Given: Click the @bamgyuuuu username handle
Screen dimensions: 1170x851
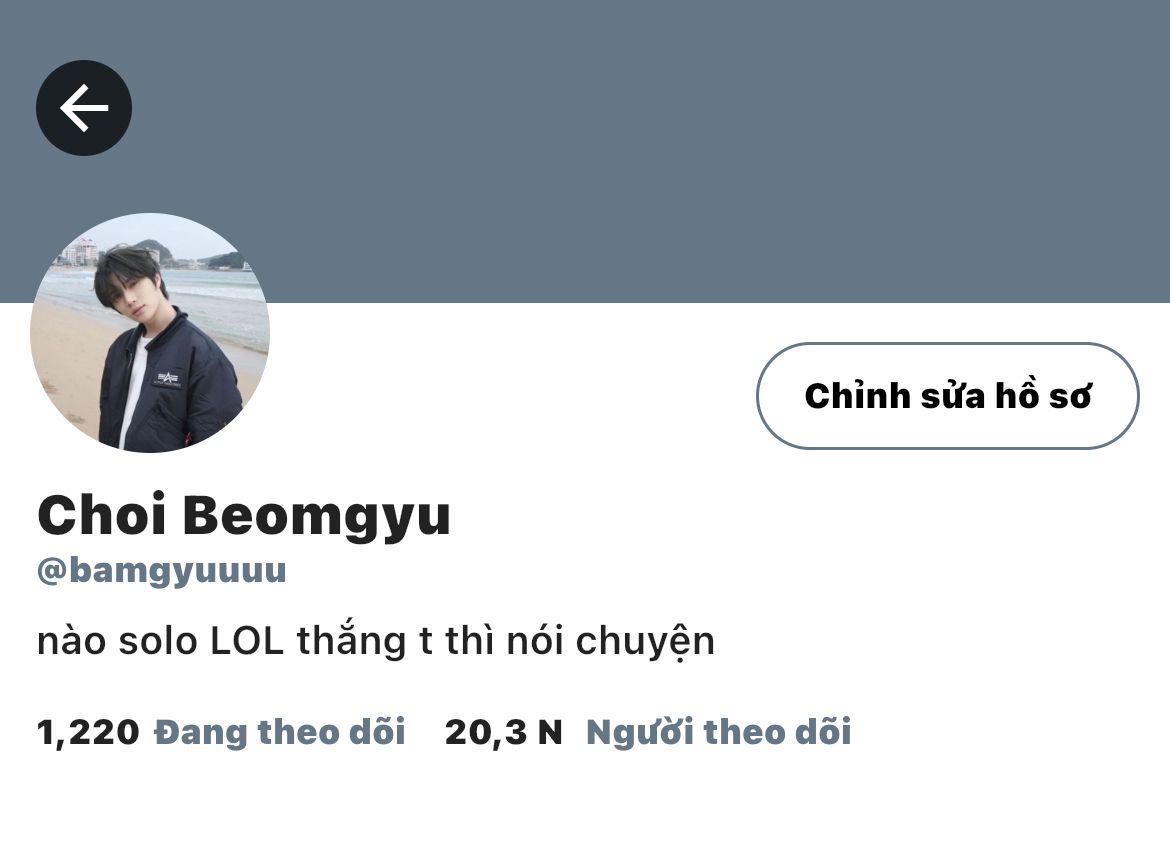Looking at the screenshot, I should click(x=162, y=570).
